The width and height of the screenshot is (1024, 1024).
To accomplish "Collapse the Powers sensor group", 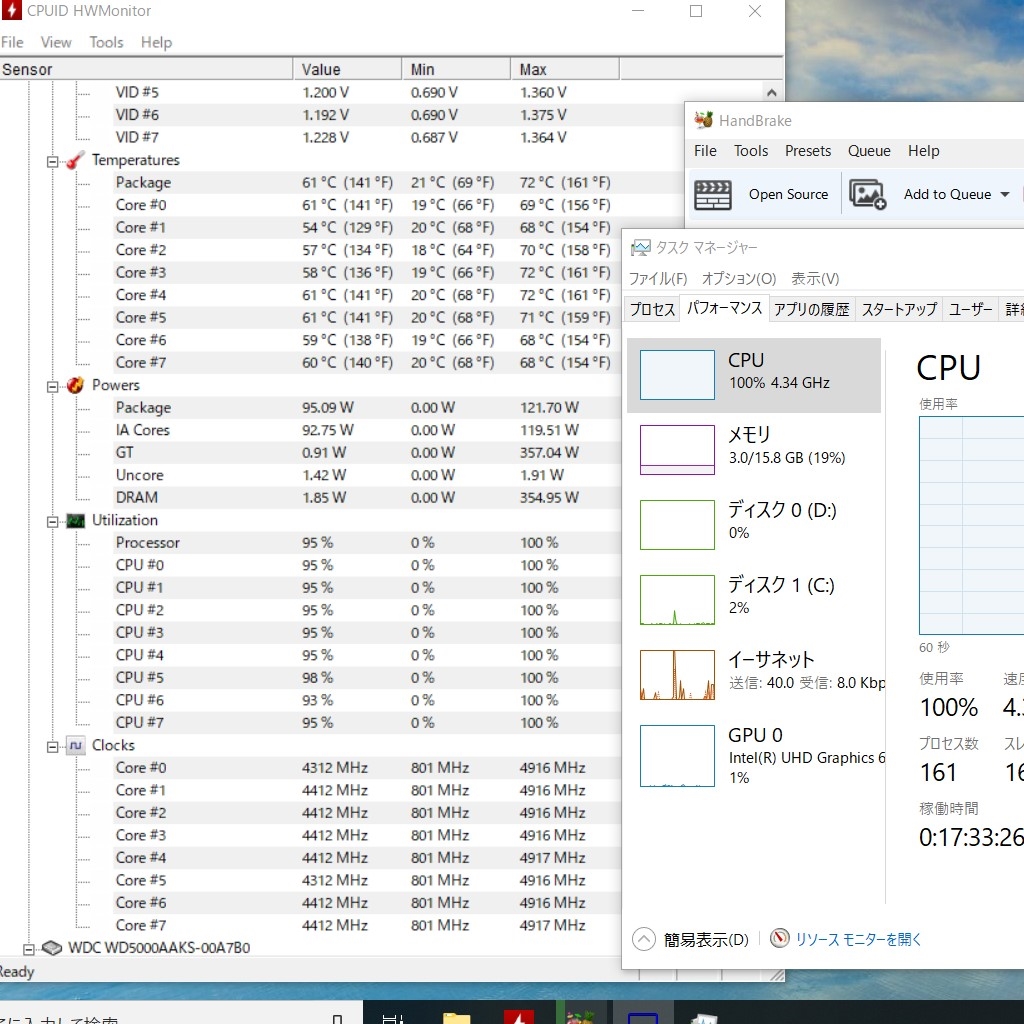I will (53, 386).
